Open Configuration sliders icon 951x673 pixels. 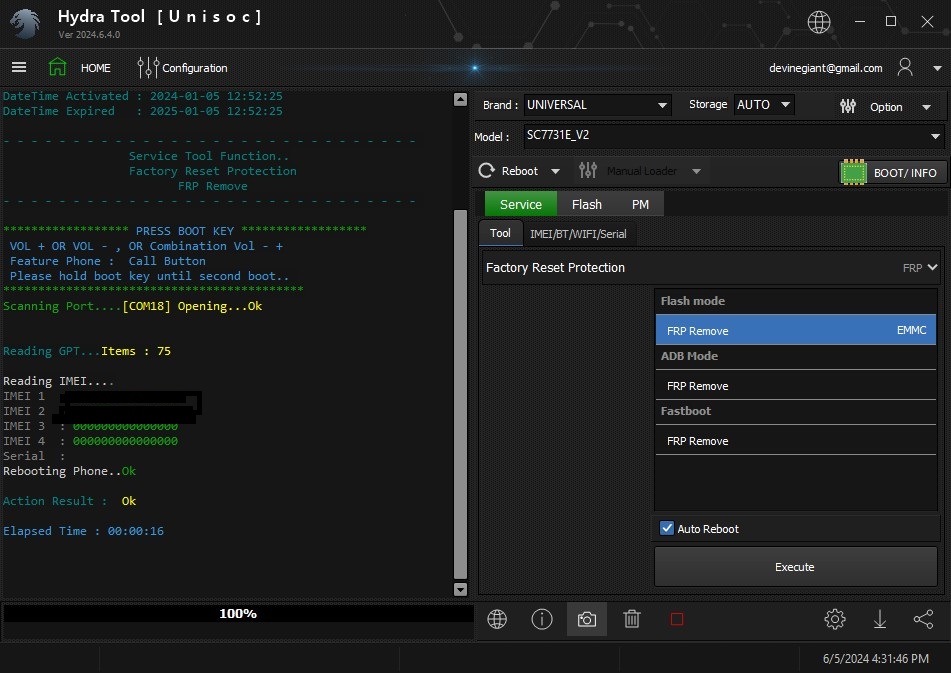[147, 67]
